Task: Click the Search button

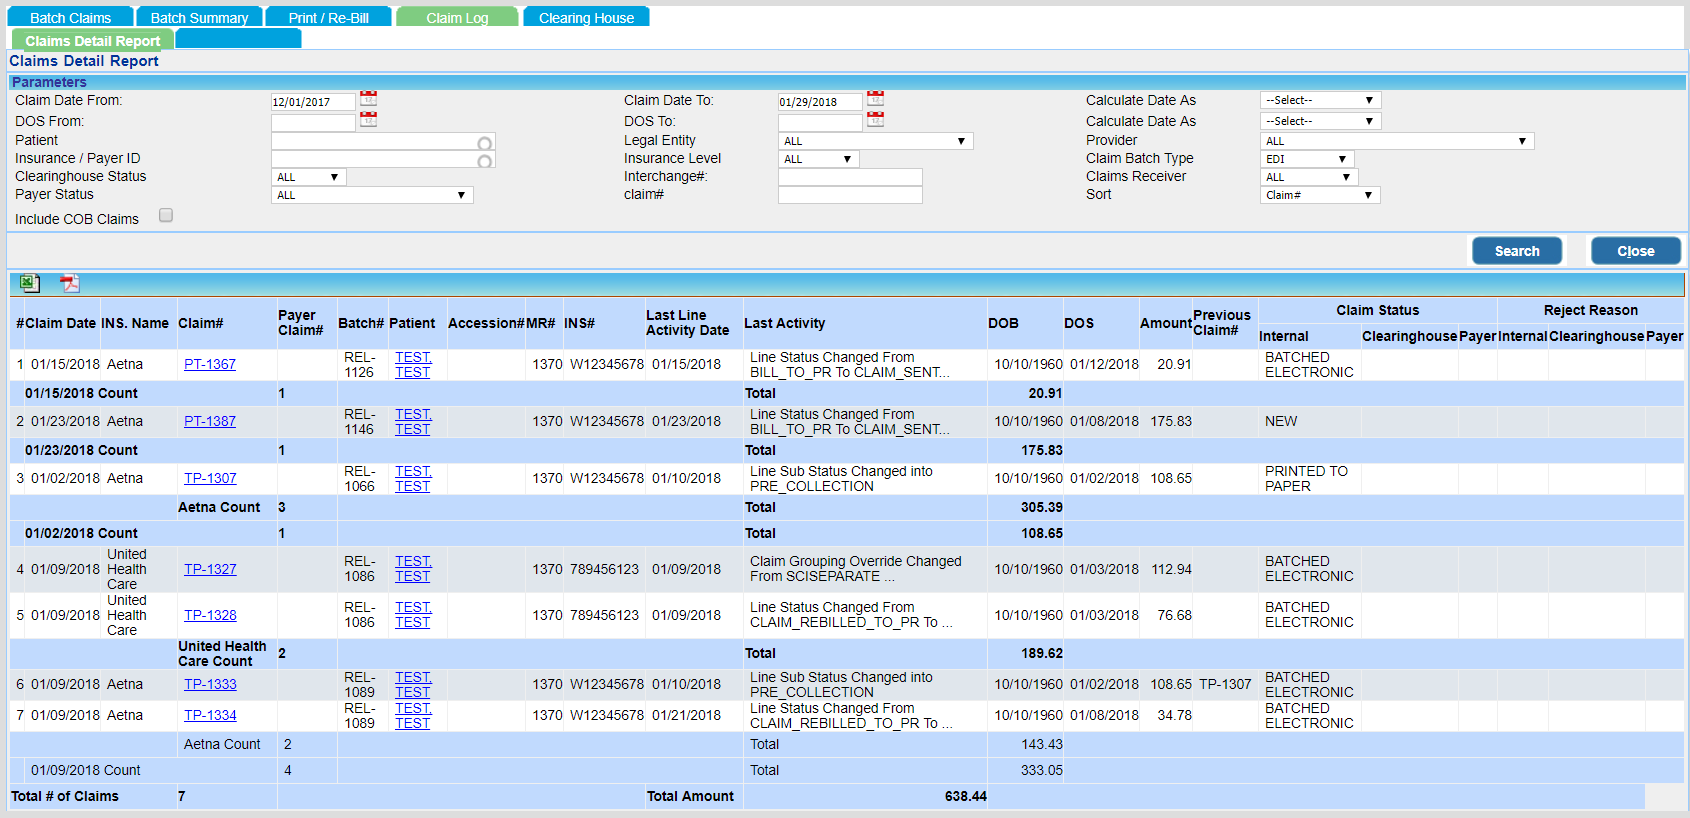Action: (1517, 251)
